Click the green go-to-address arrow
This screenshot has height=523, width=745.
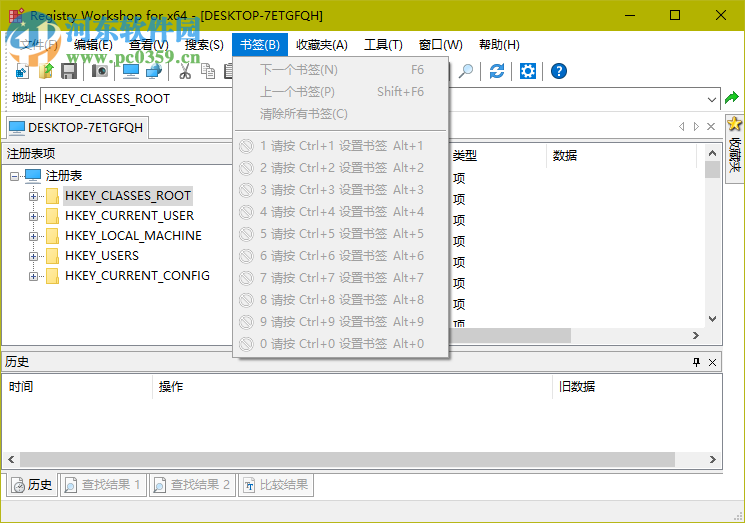(732, 98)
